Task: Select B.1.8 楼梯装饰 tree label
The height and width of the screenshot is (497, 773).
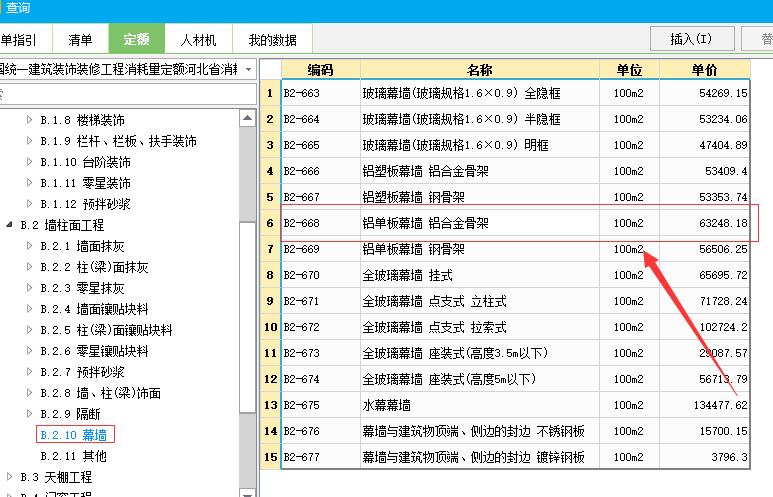Action: 82,120
